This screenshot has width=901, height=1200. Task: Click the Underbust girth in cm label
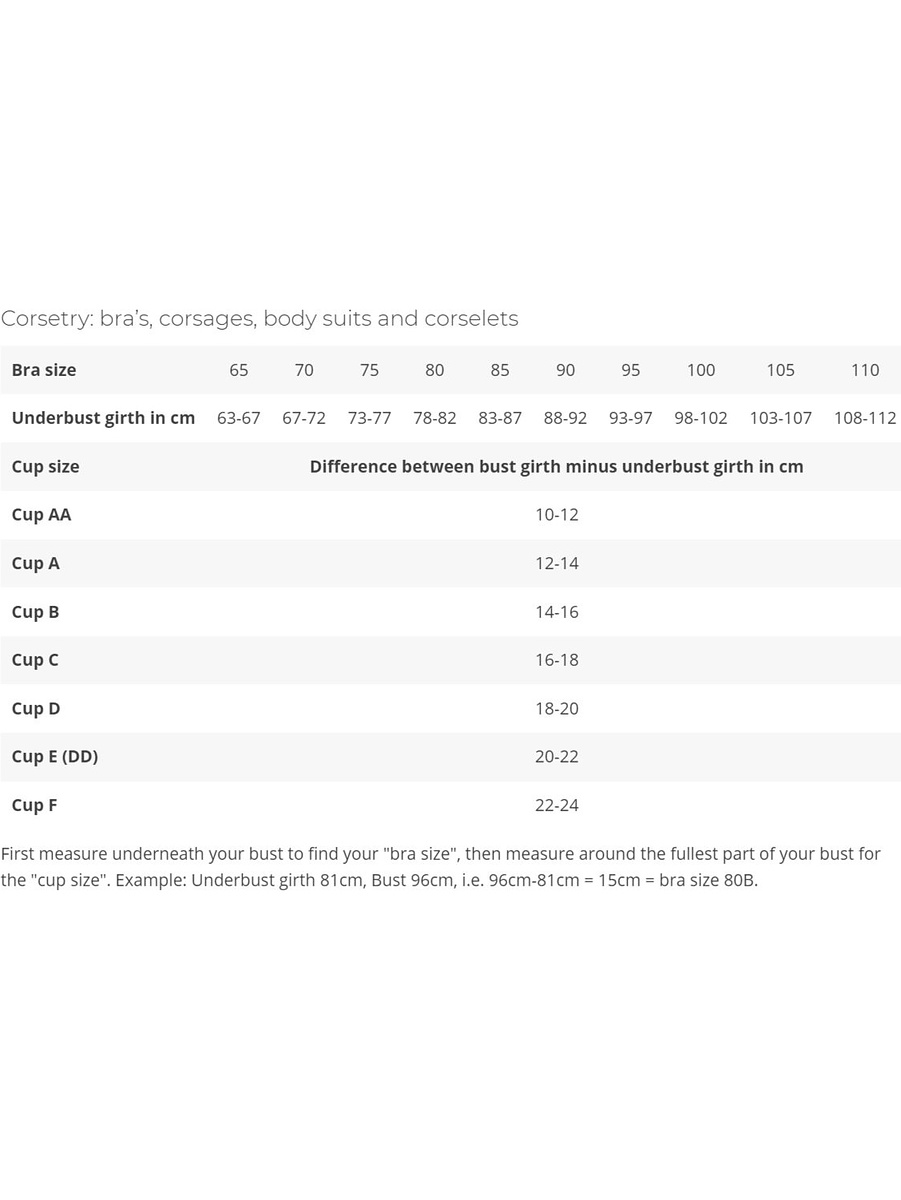103,418
